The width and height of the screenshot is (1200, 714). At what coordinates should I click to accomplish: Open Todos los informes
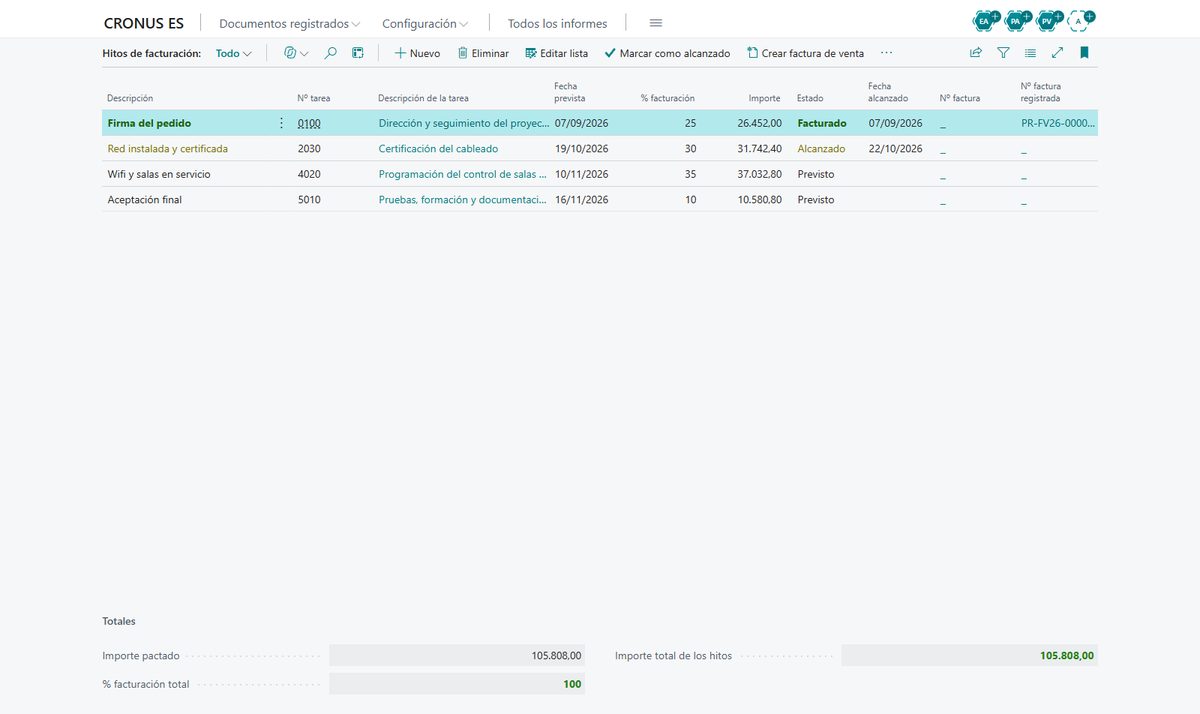tap(557, 23)
